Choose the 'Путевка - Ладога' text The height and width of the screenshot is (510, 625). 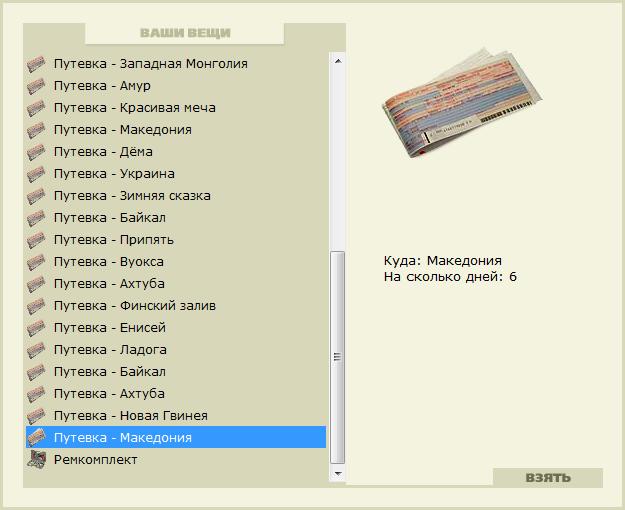tap(110, 350)
